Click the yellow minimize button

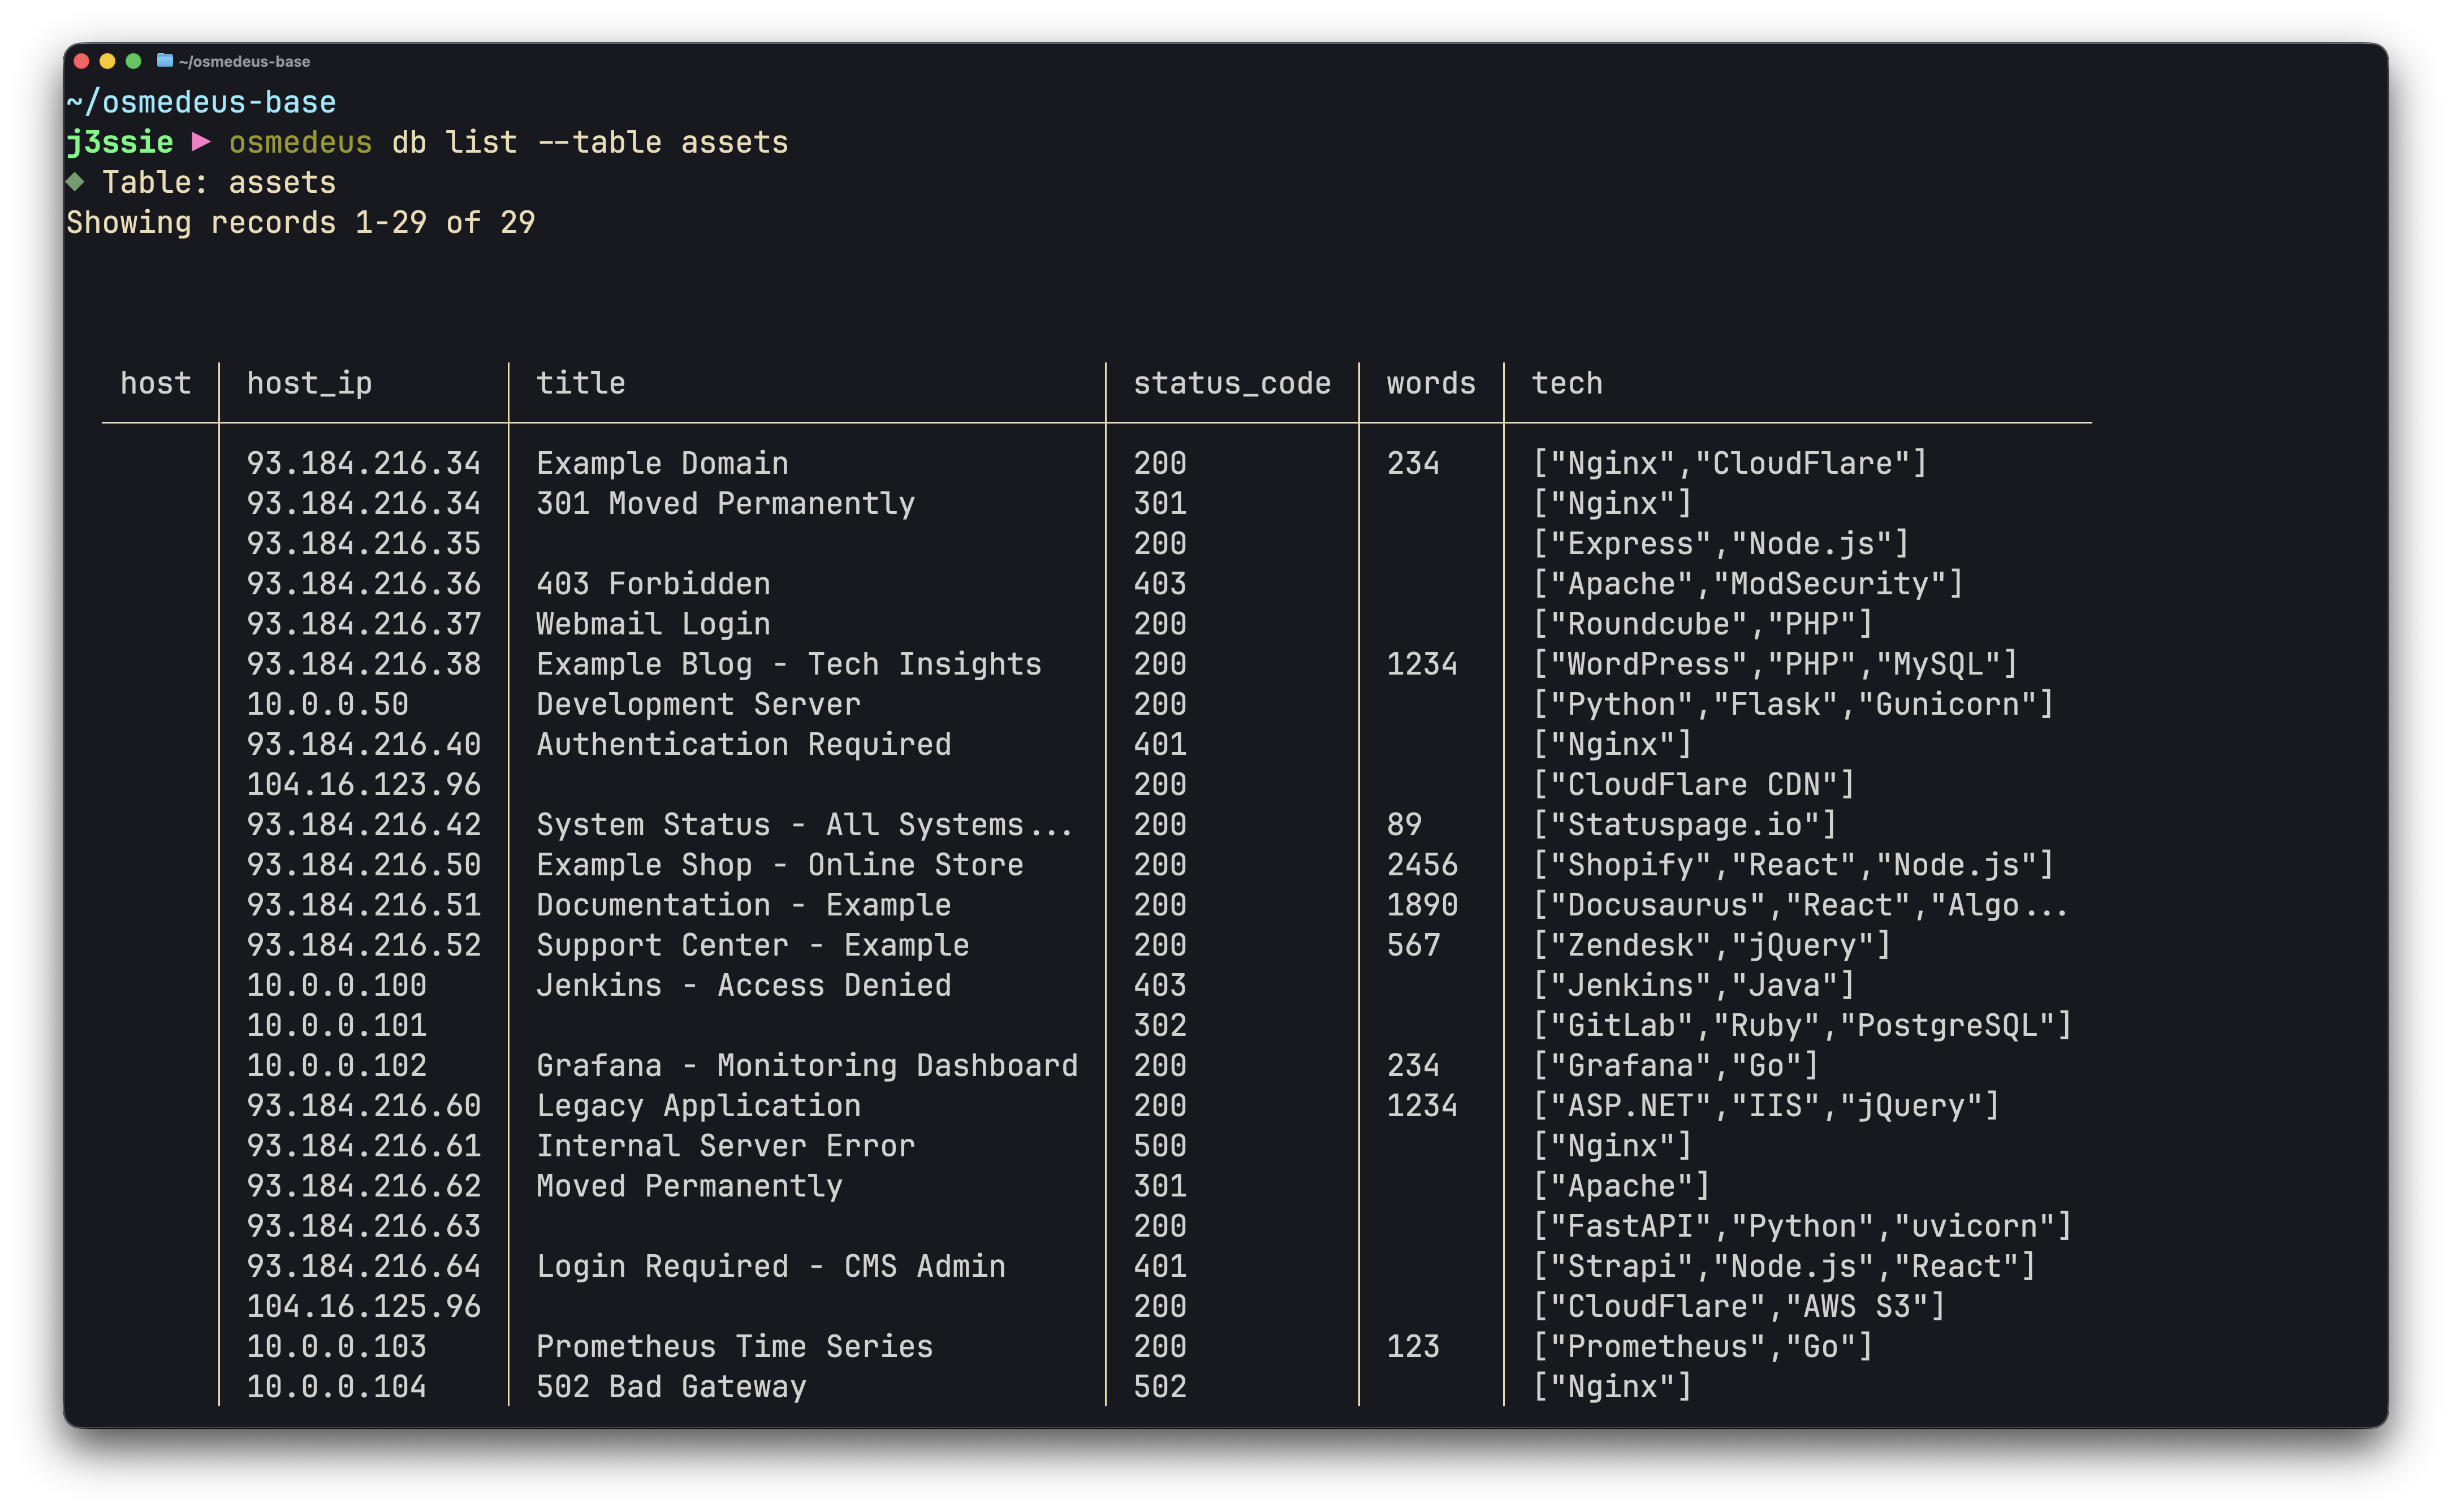point(107,61)
